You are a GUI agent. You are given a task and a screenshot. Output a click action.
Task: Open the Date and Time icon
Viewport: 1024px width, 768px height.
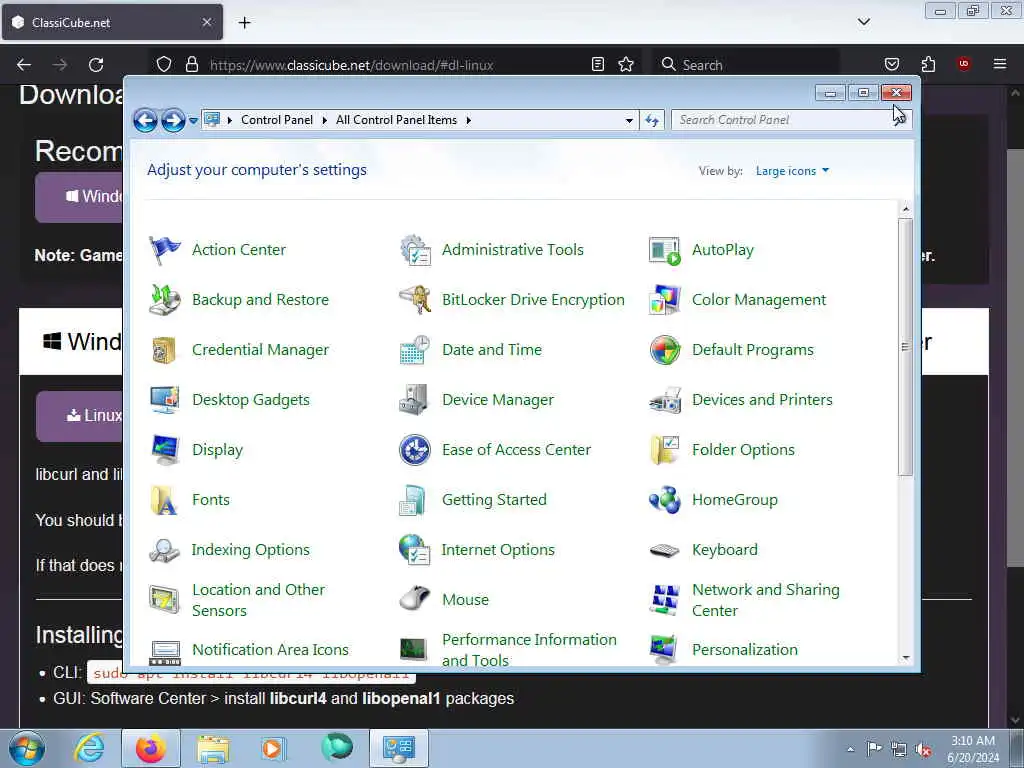click(x=415, y=350)
